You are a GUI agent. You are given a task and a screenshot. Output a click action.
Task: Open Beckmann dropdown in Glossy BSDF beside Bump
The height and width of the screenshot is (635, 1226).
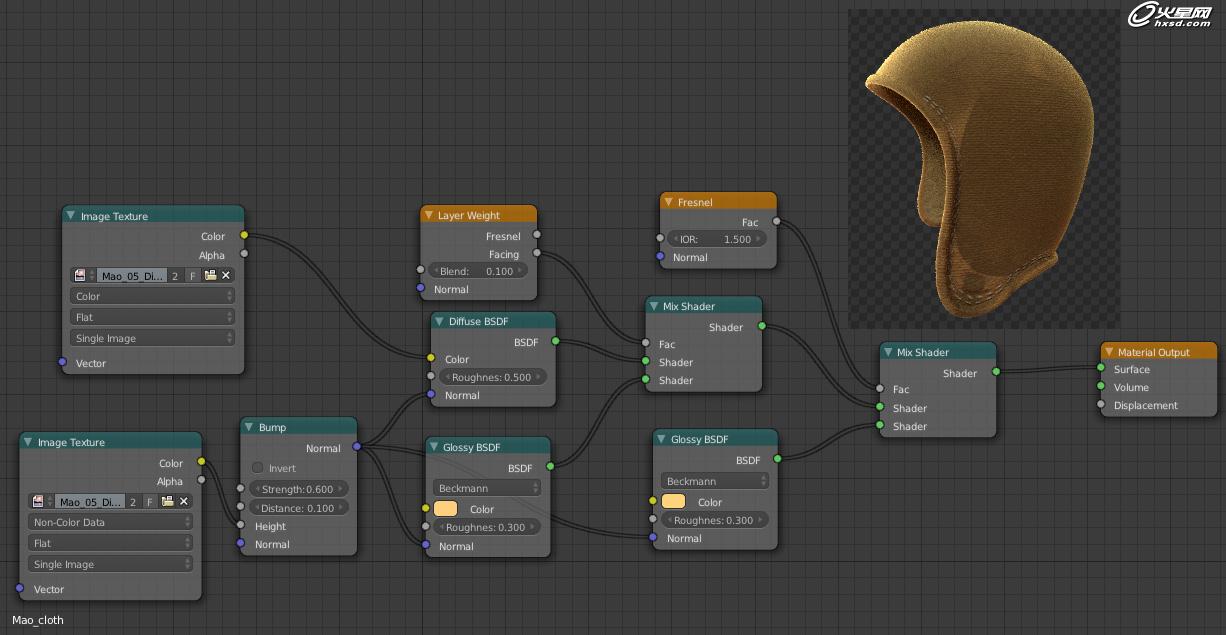tap(487, 488)
